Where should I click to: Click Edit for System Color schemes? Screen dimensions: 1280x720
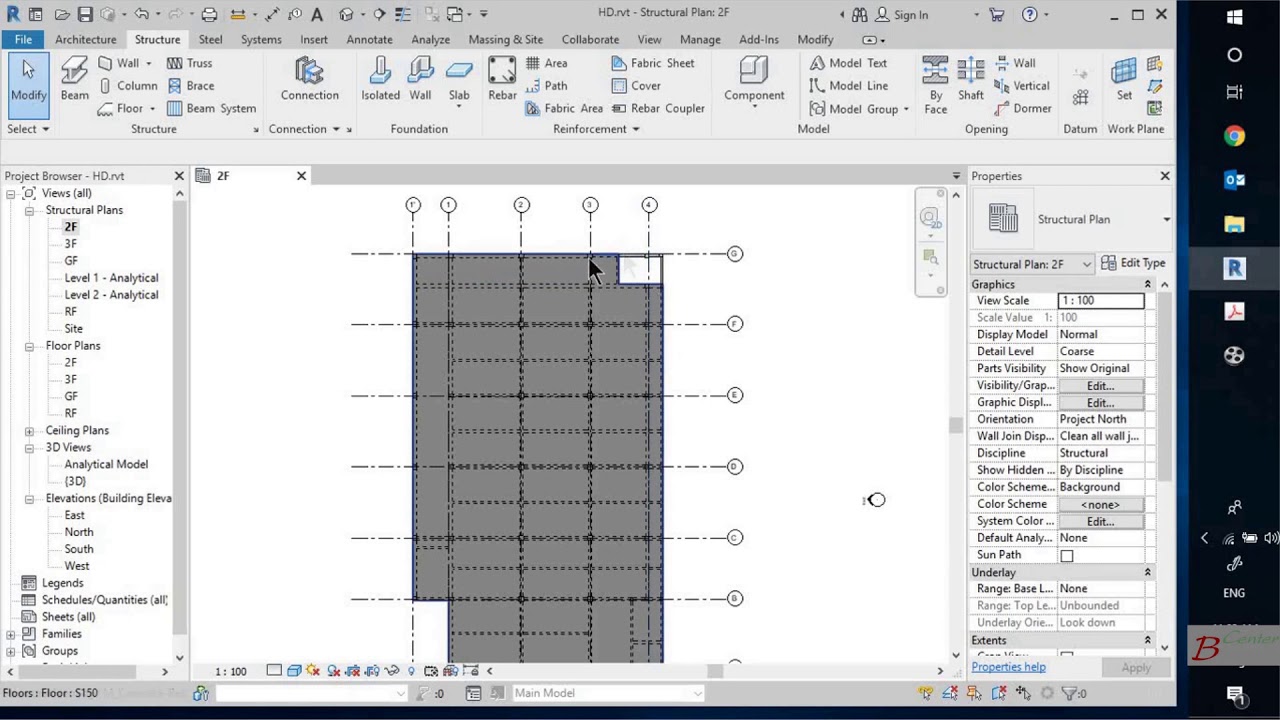(x=1100, y=522)
